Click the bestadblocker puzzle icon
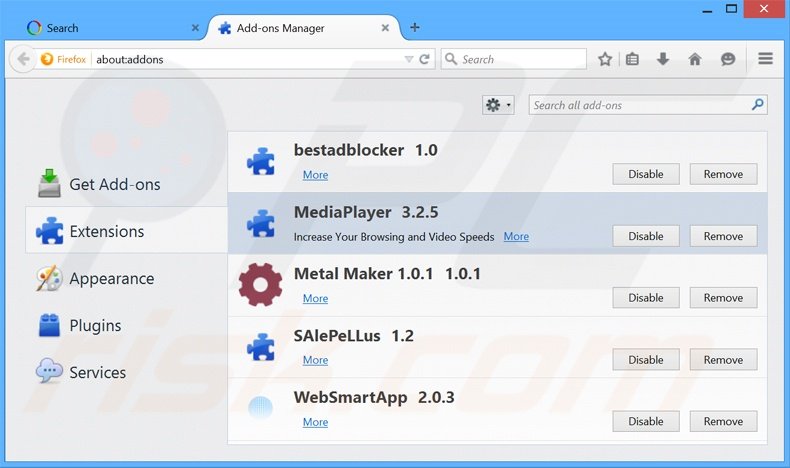This screenshot has width=790, height=468. (261, 162)
